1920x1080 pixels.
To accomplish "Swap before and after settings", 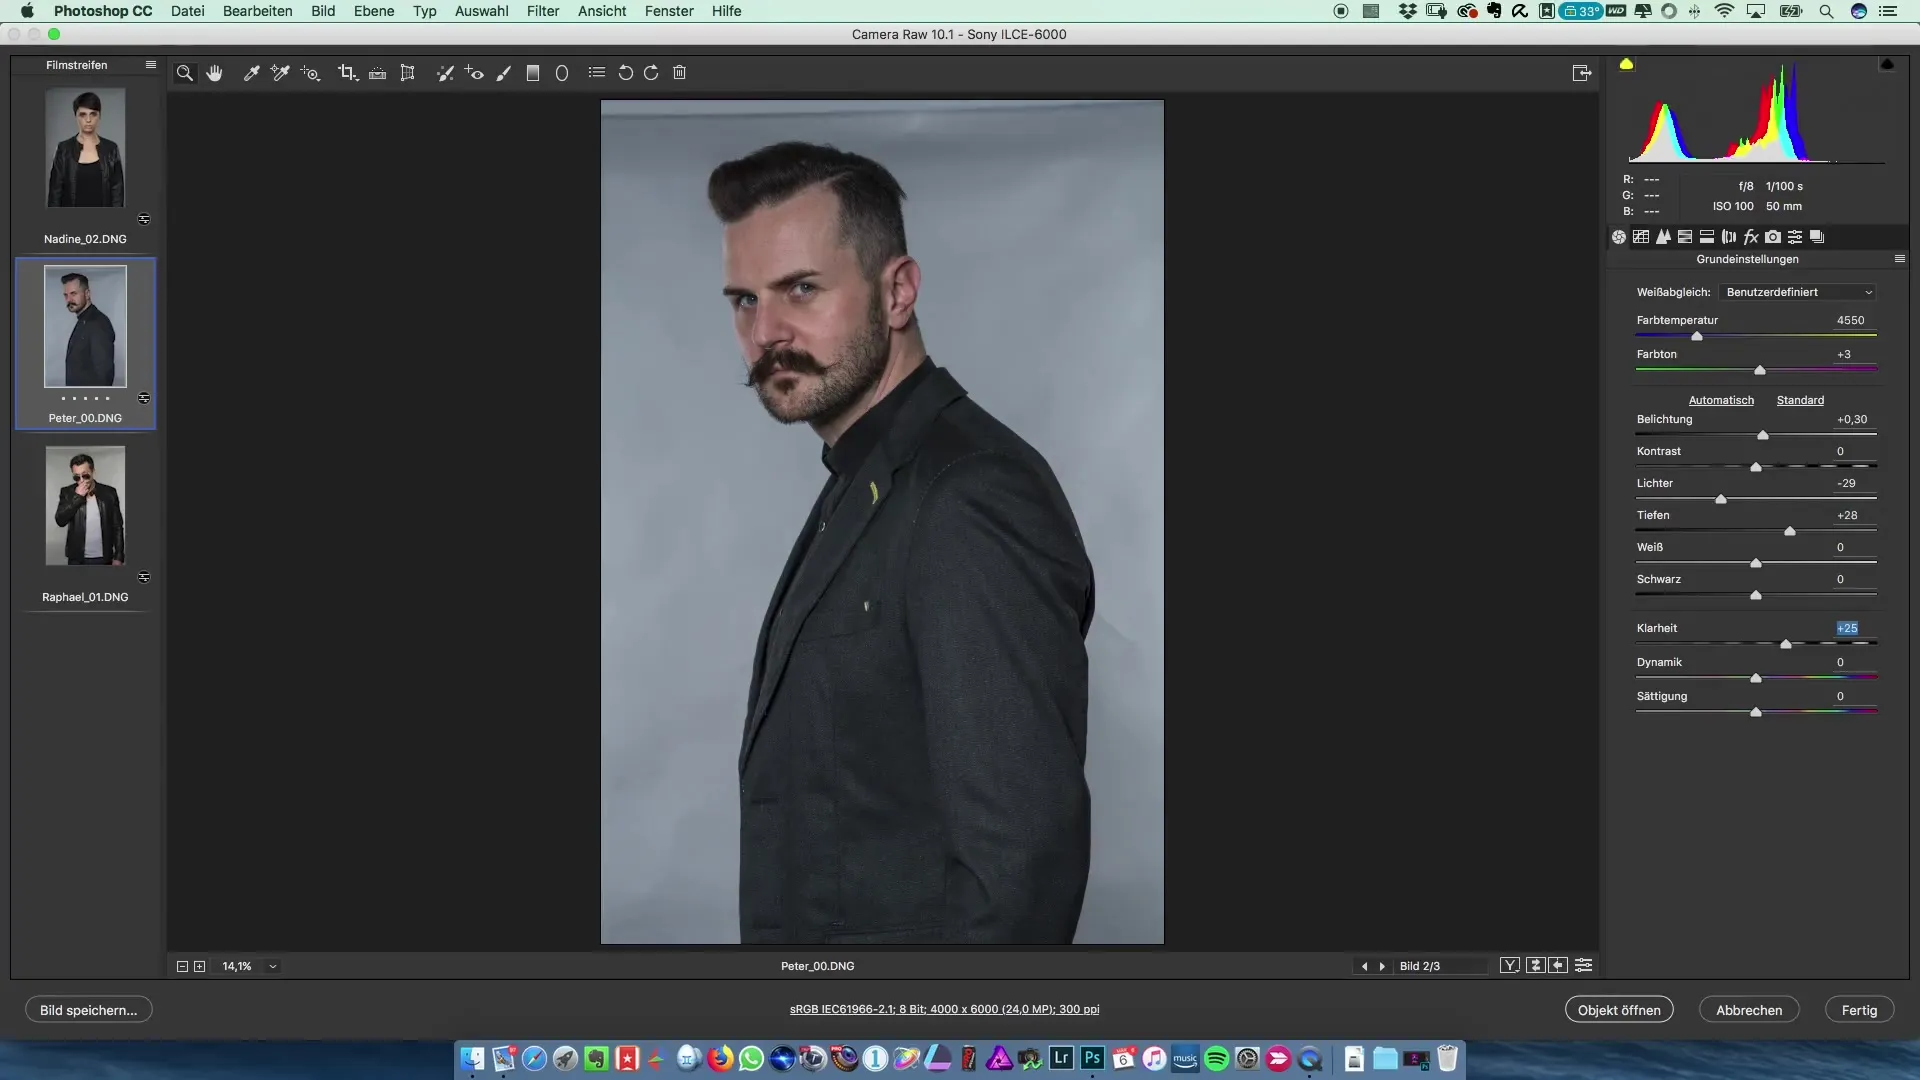I will point(1535,966).
